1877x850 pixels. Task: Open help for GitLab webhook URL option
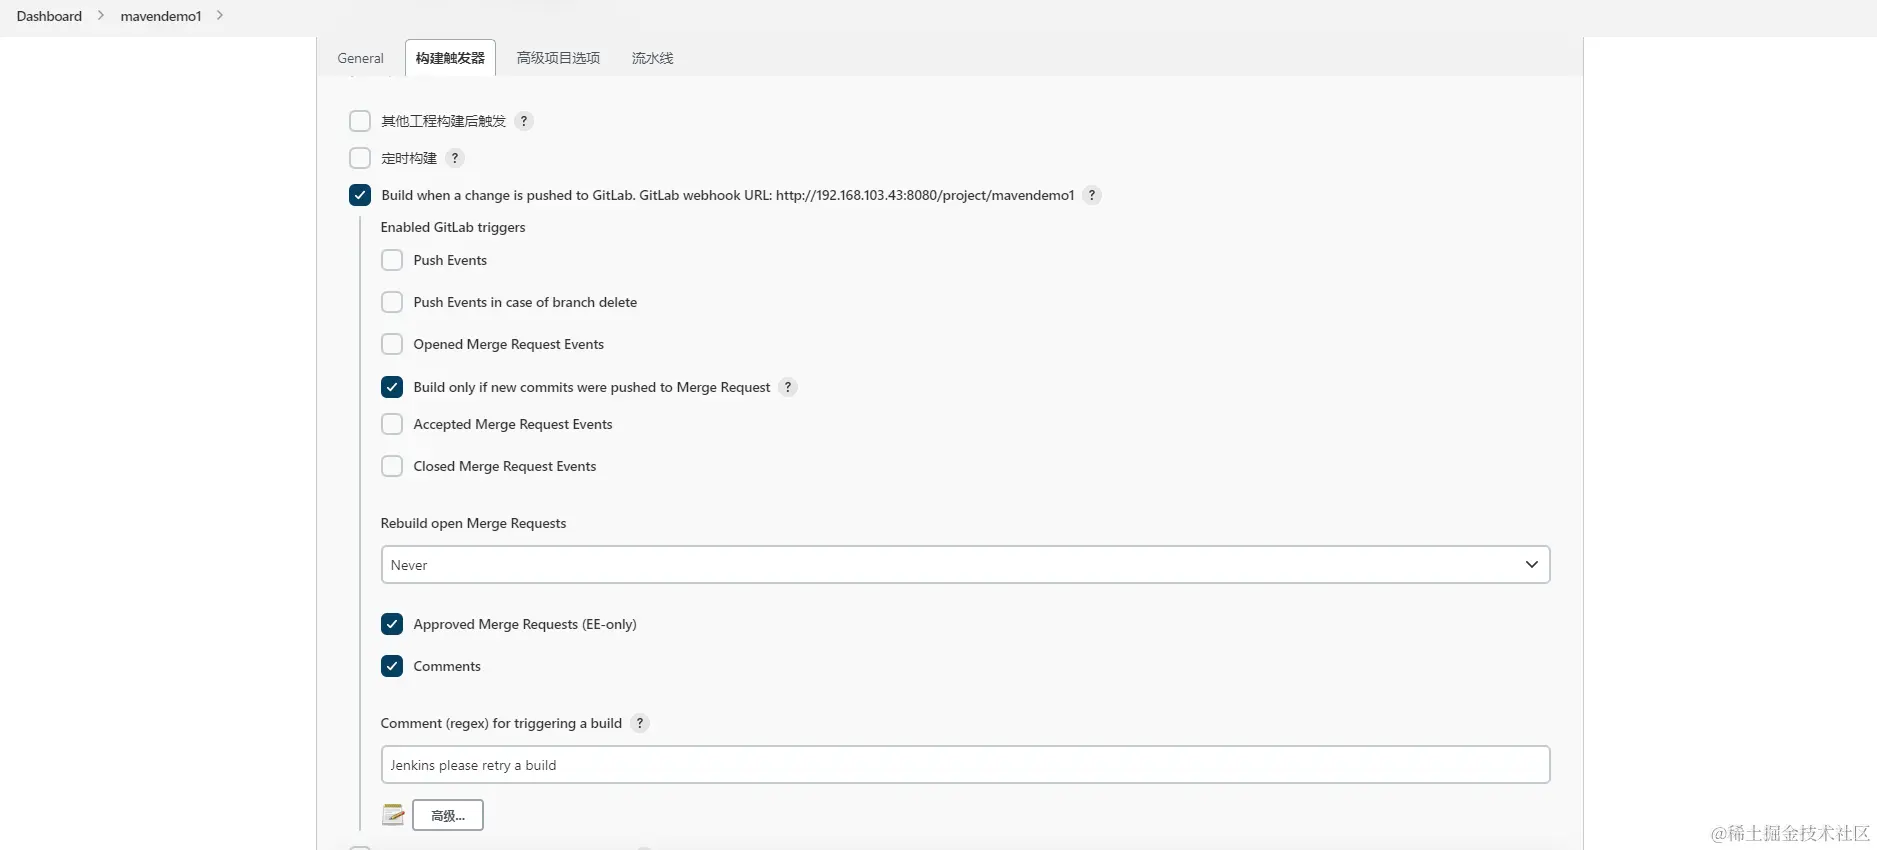pos(1092,195)
